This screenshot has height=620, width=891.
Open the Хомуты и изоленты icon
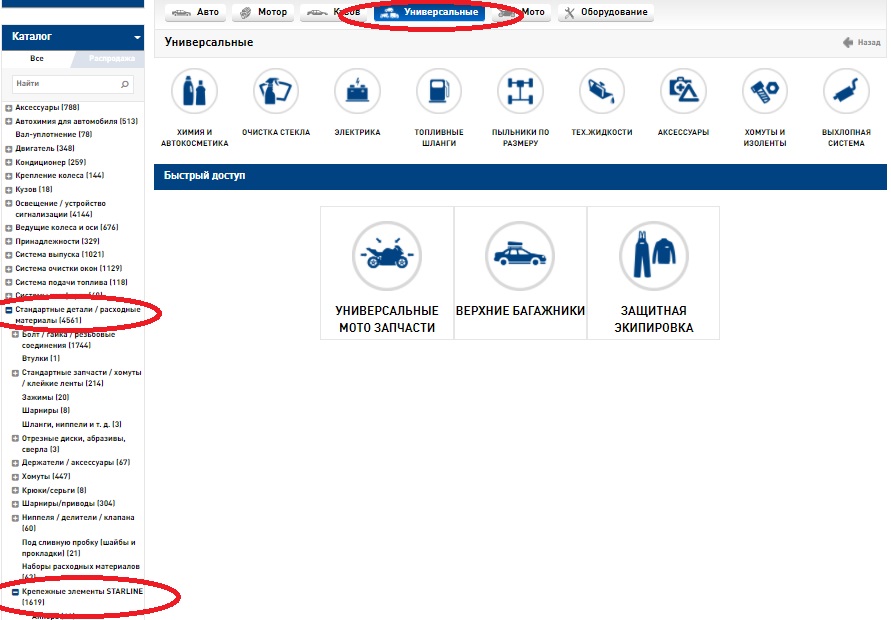pyautogui.click(x=765, y=92)
